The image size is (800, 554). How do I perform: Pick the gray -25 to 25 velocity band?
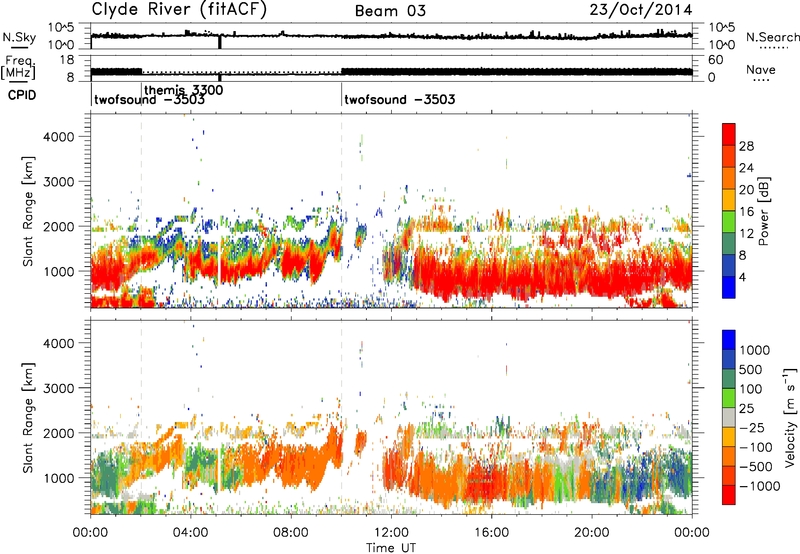(729, 418)
